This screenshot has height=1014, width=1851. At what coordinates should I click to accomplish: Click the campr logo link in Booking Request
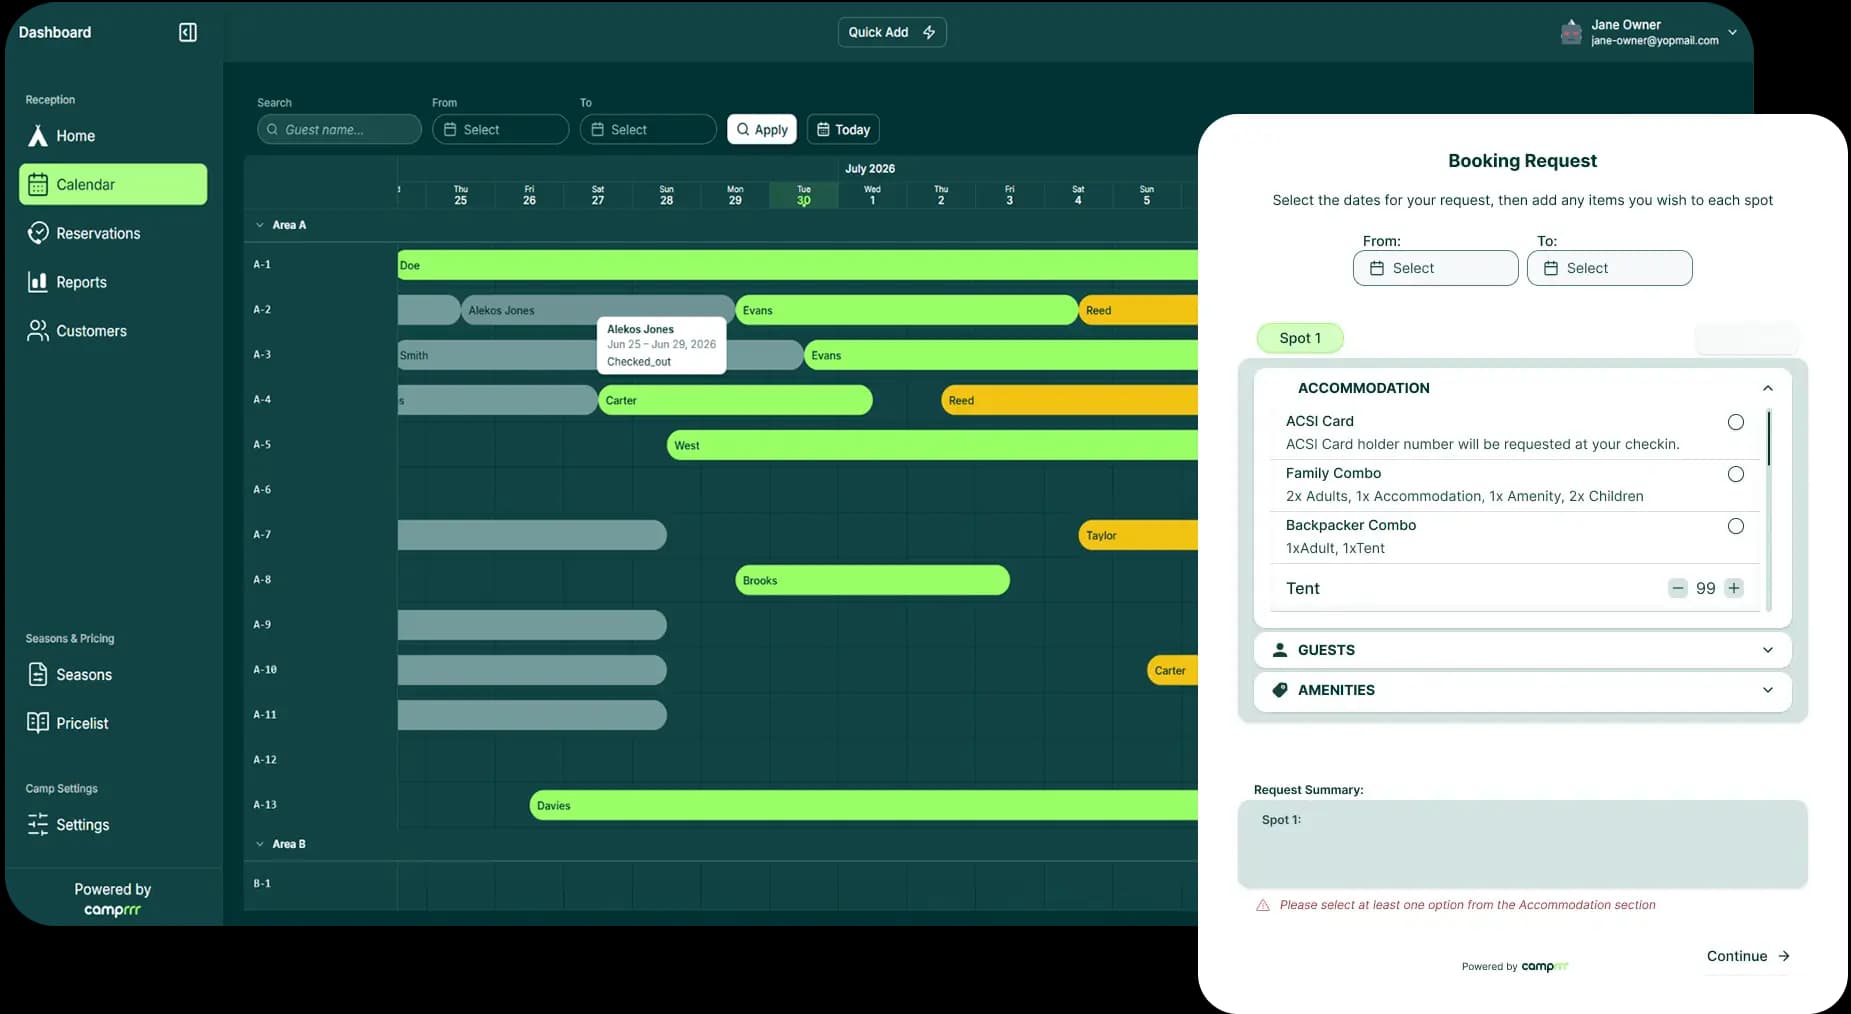1544,966
